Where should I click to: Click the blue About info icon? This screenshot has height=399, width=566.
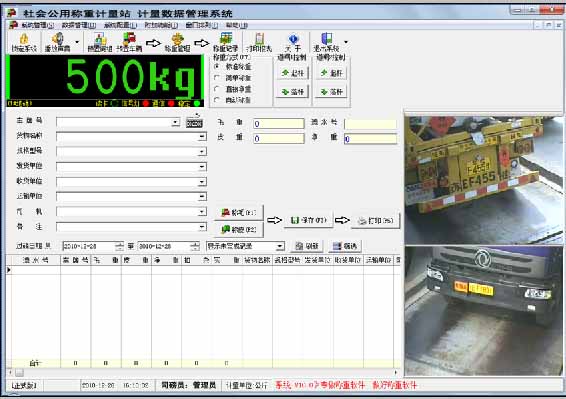click(293, 42)
